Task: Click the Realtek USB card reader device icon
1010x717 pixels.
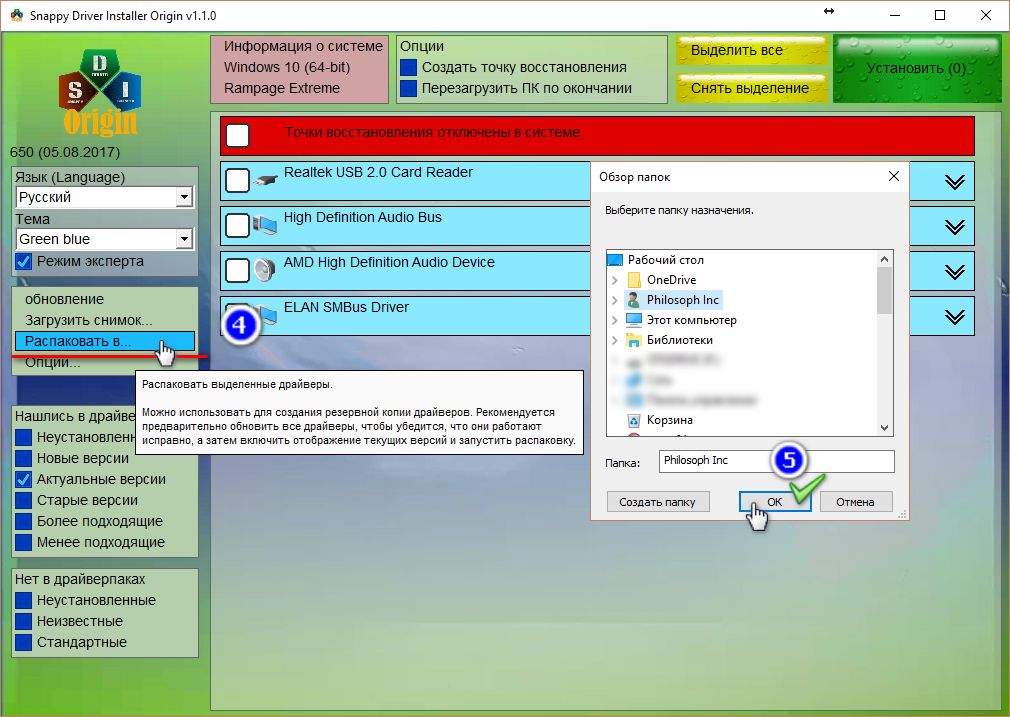Action: [265, 181]
